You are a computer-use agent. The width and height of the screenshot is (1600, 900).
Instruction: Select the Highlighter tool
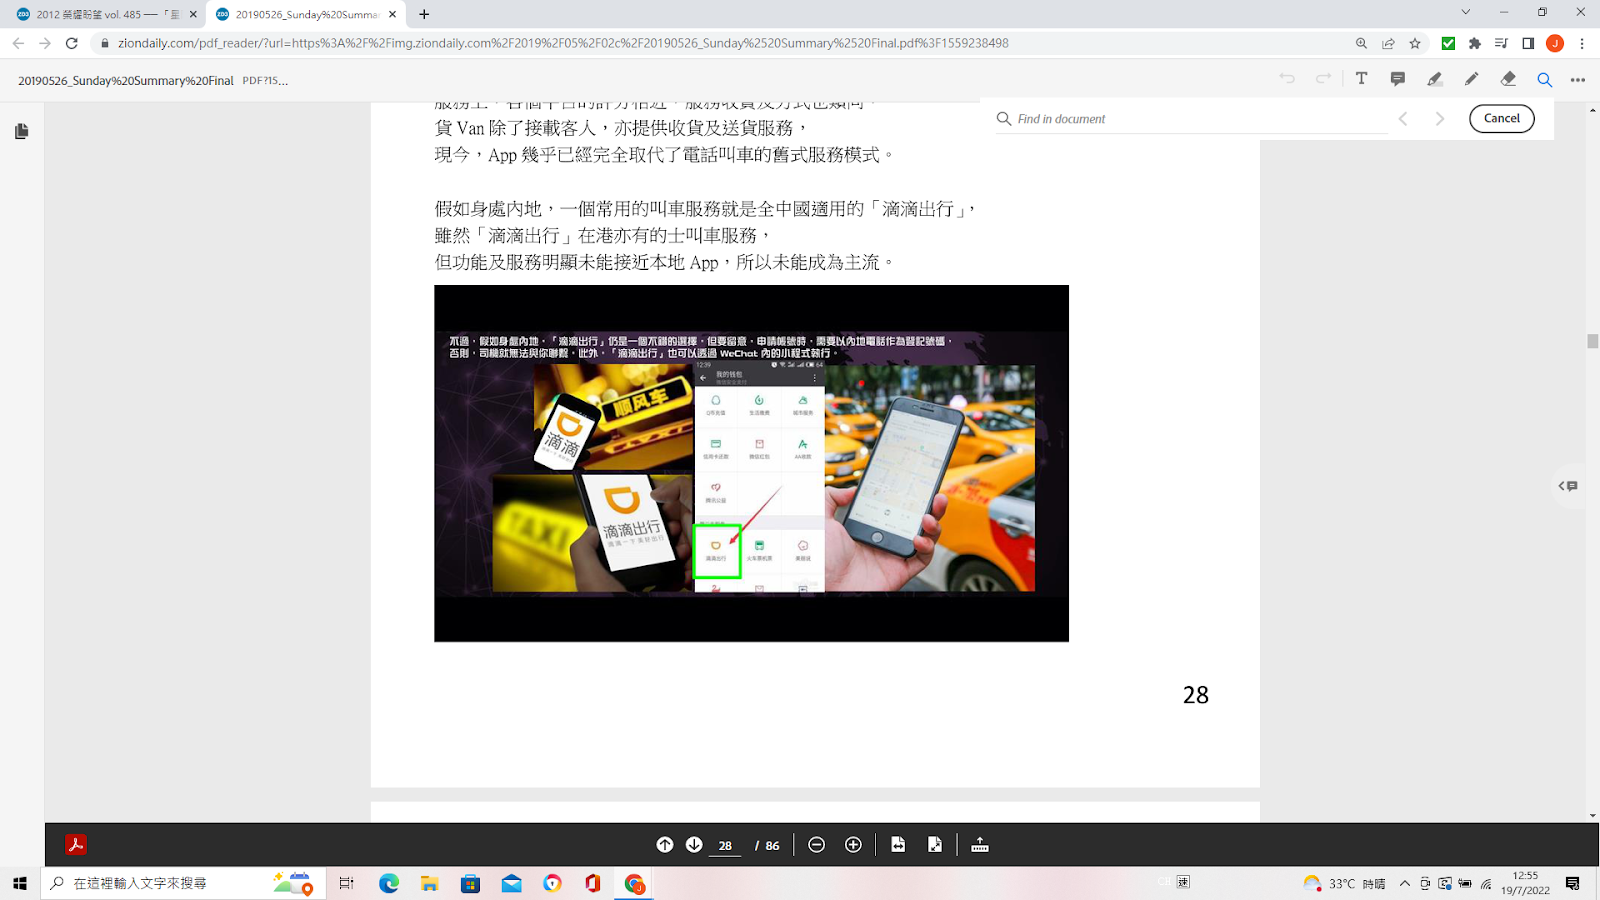(1435, 79)
